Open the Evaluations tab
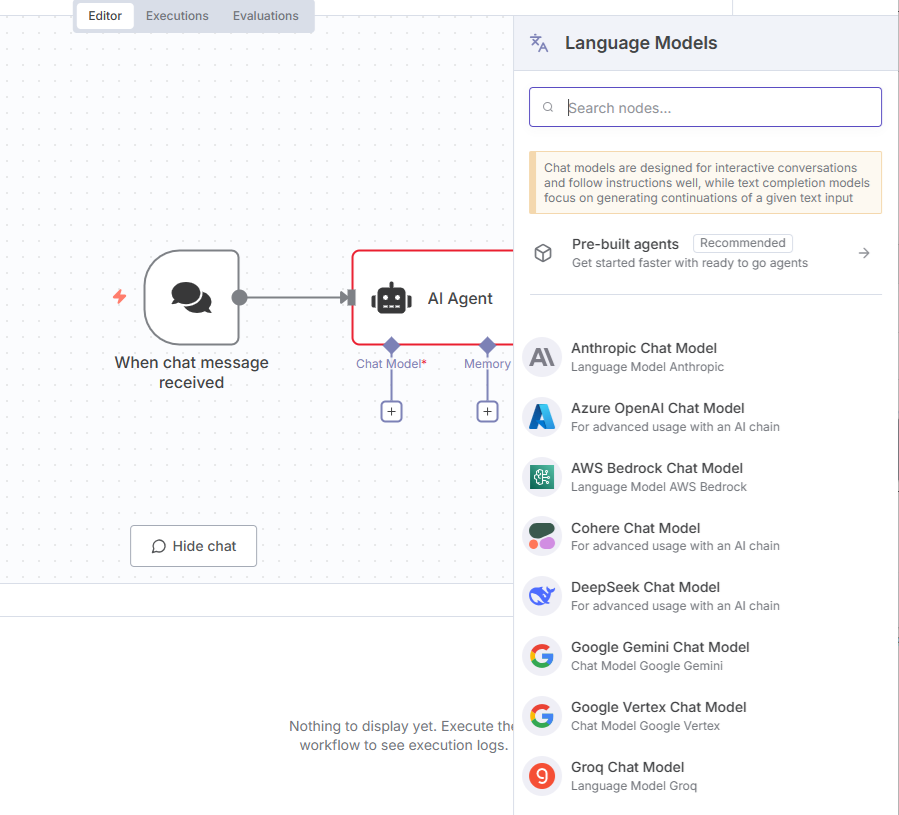The width and height of the screenshot is (899, 815). (265, 16)
